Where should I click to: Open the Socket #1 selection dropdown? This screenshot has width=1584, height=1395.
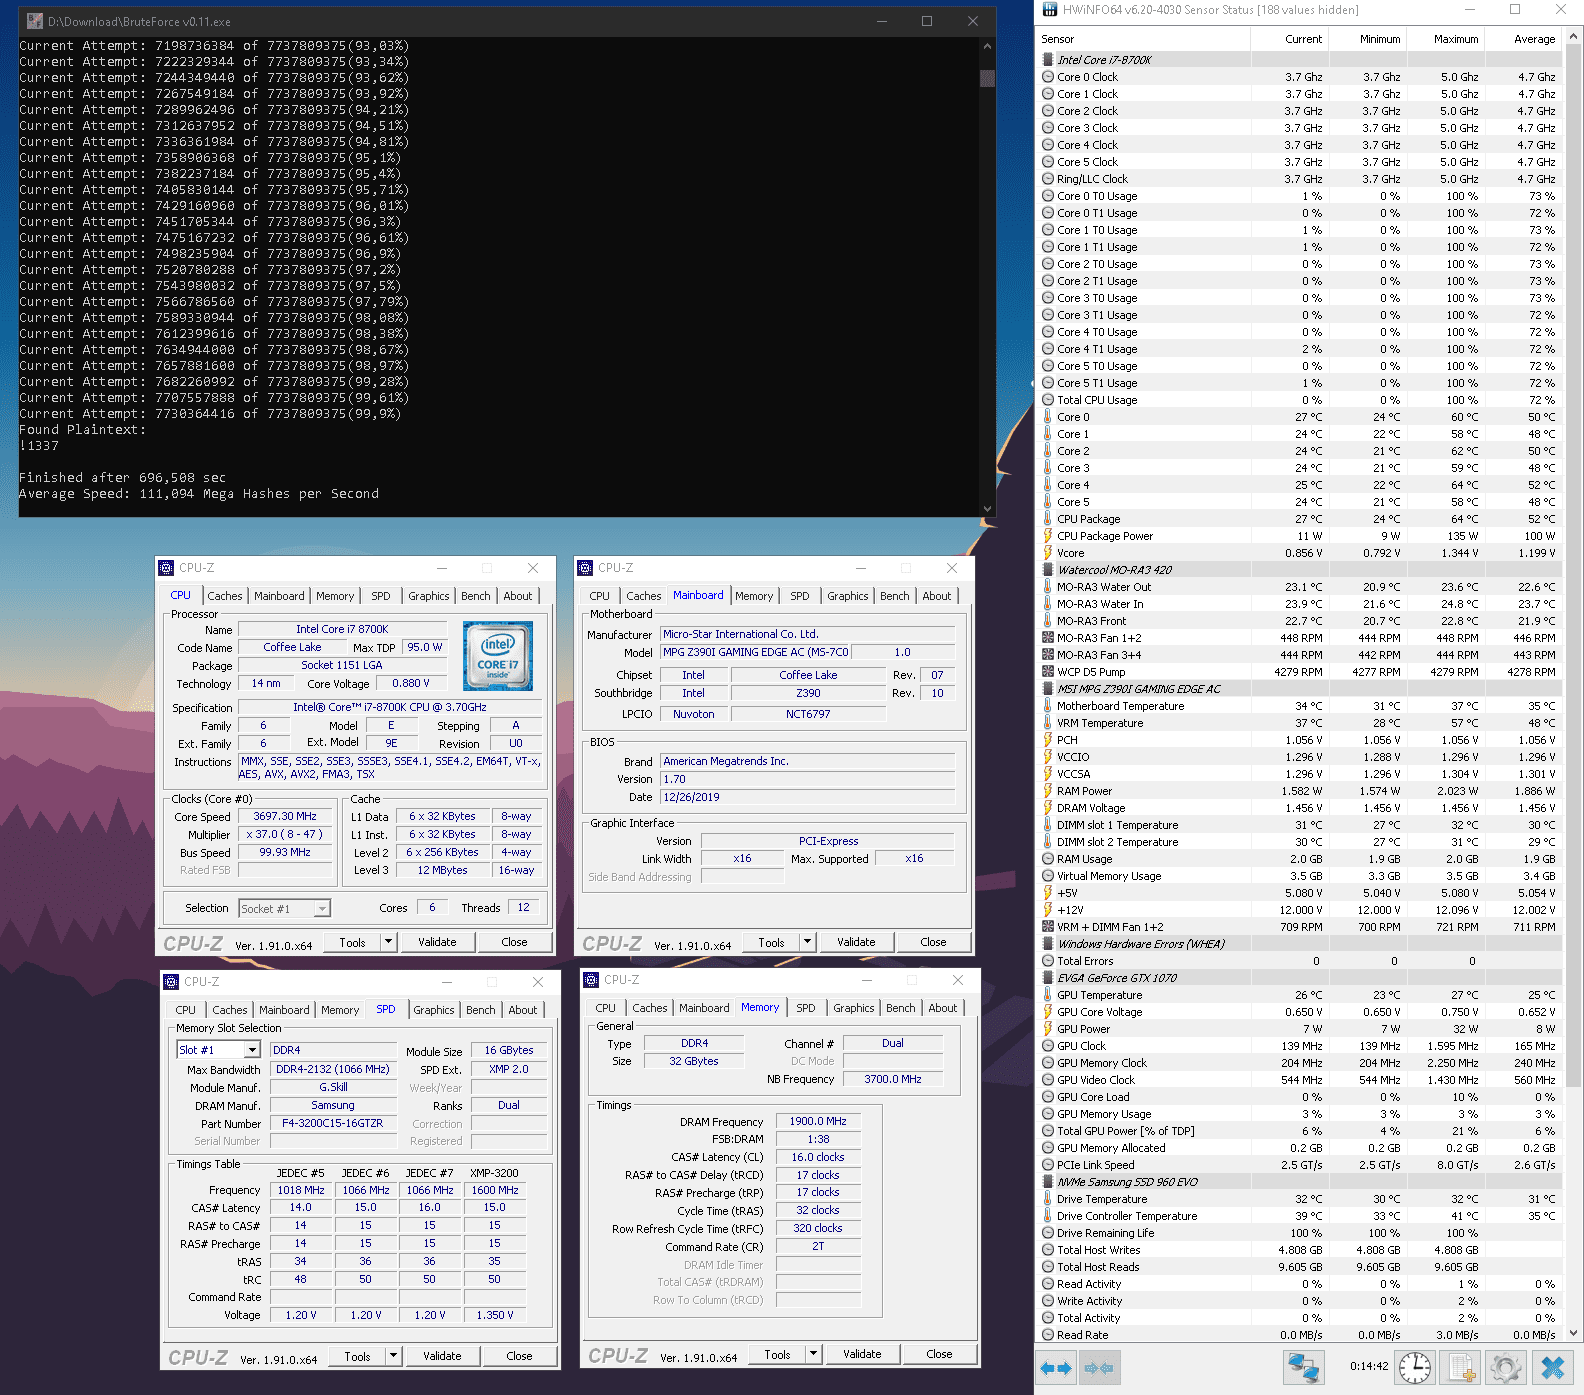tap(322, 909)
